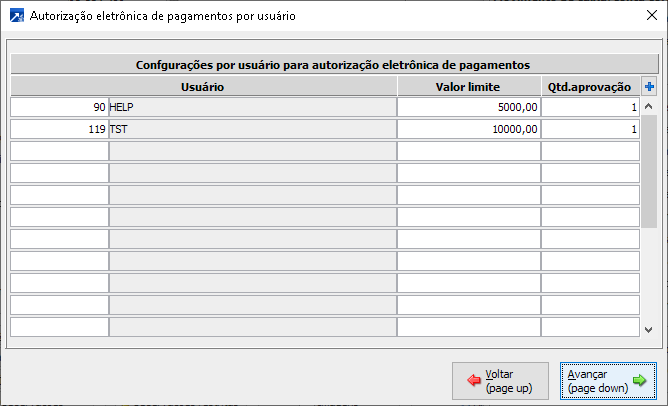Screen dimensions: 668x406
Task: Click the Valor limite column header
Action: 468,87
